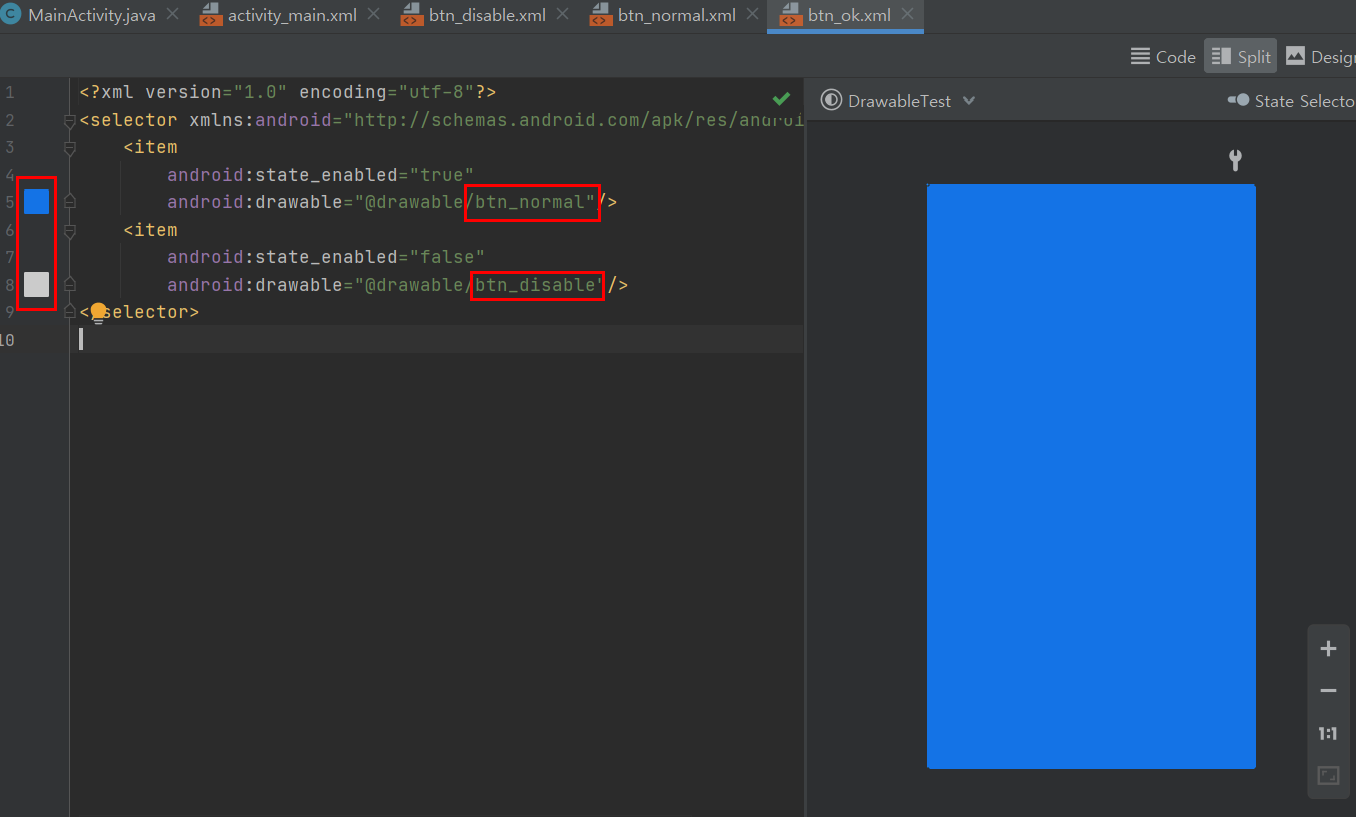Viewport: 1356px width, 817px height.
Task: Collapse the first item fold at line 3
Action: point(70,148)
